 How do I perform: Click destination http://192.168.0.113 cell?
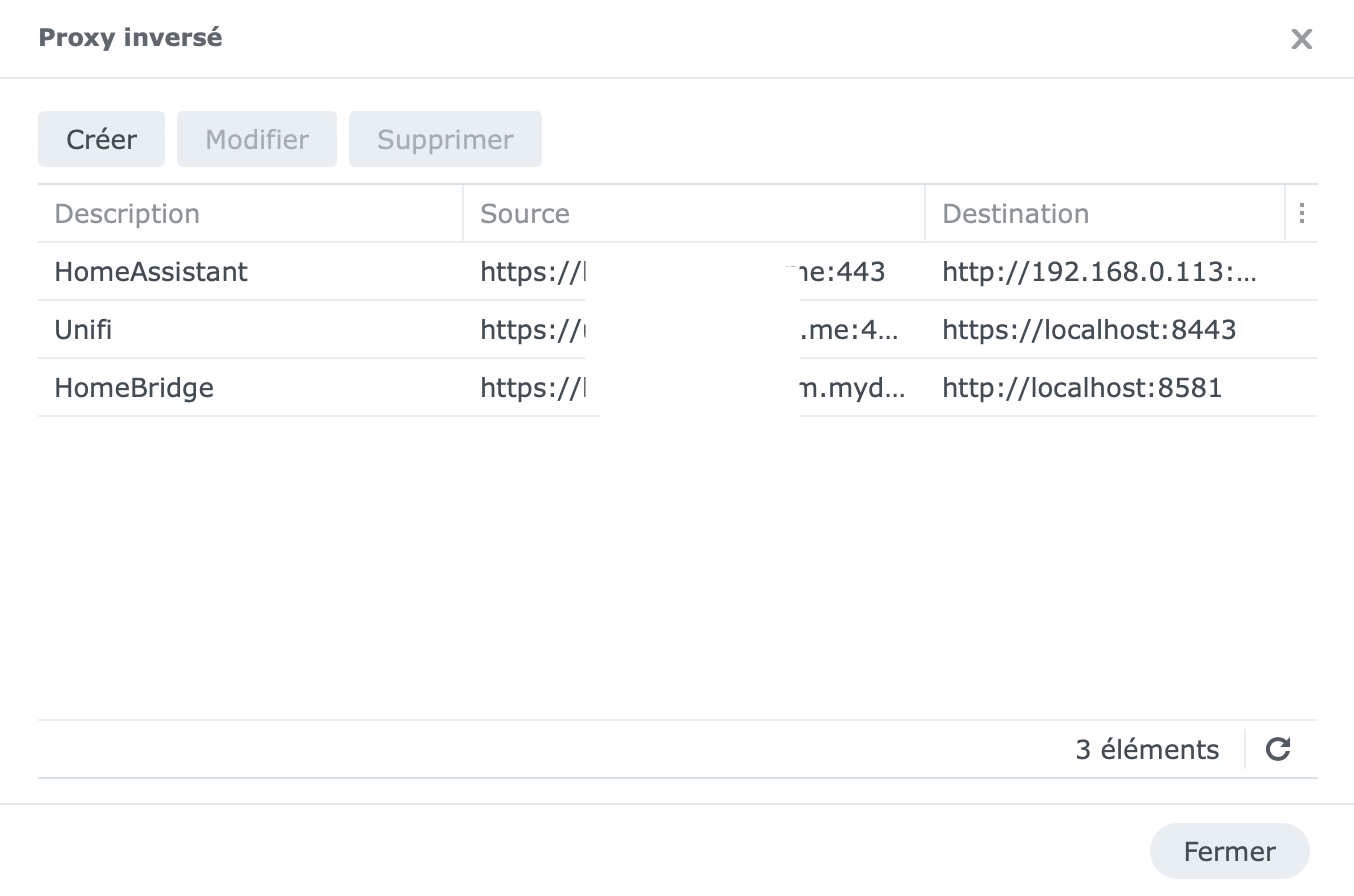pos(1099,271)
